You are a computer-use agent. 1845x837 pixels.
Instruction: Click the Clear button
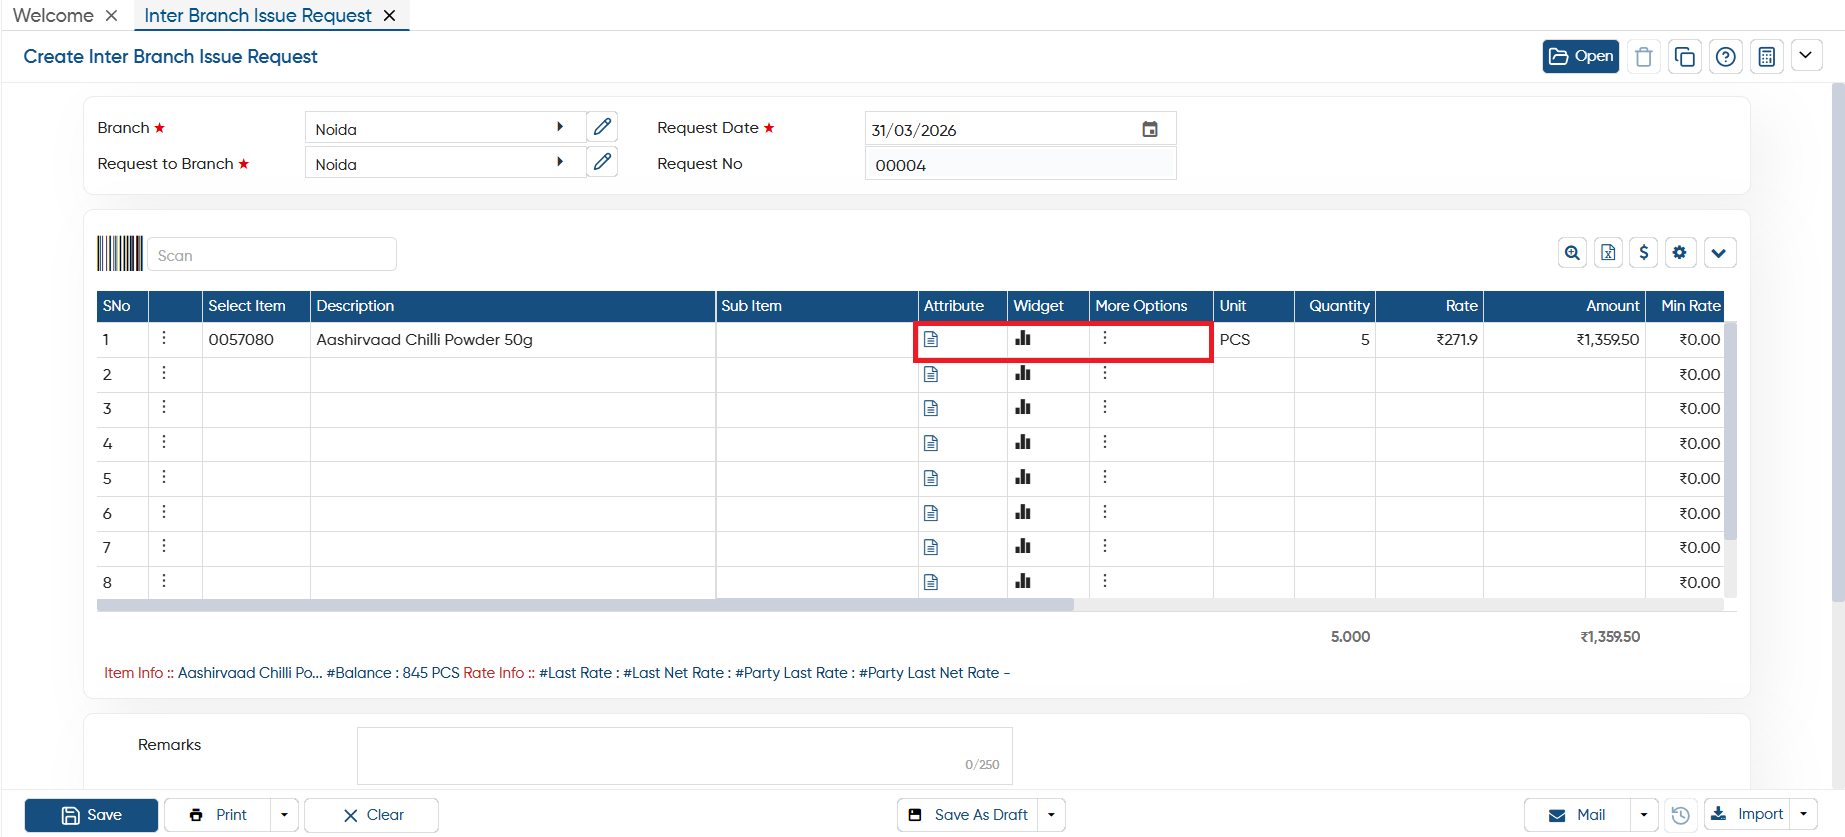pos(371,815)
